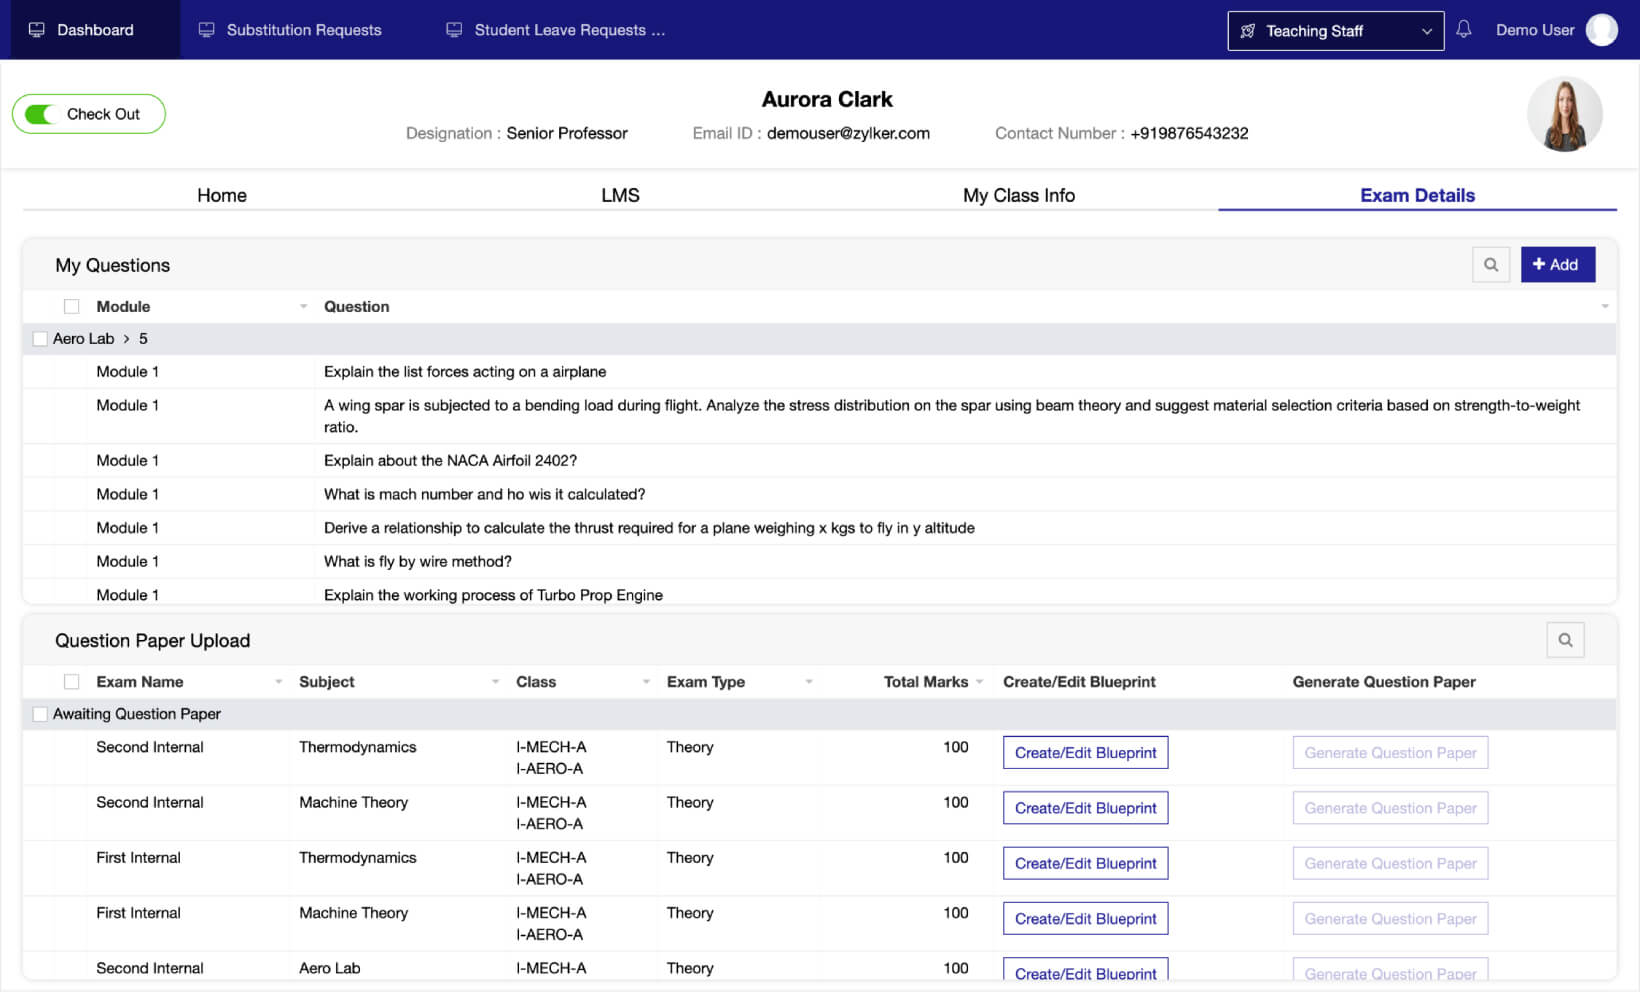Open the Teaching Staff dropdown
The height and width of the screenshot is (992, 1640).
click(x=1335, y=31)
